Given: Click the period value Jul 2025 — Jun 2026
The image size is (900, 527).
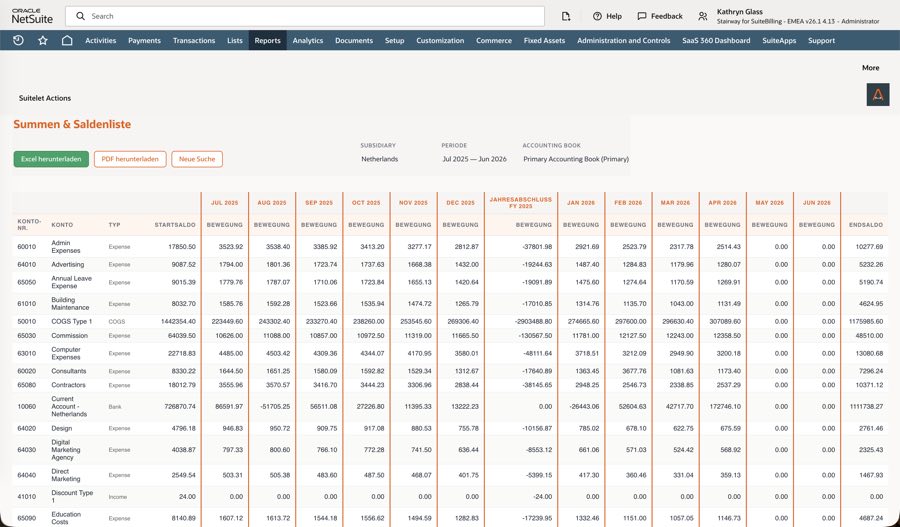Looking at the screenshot, I should 474,159.
